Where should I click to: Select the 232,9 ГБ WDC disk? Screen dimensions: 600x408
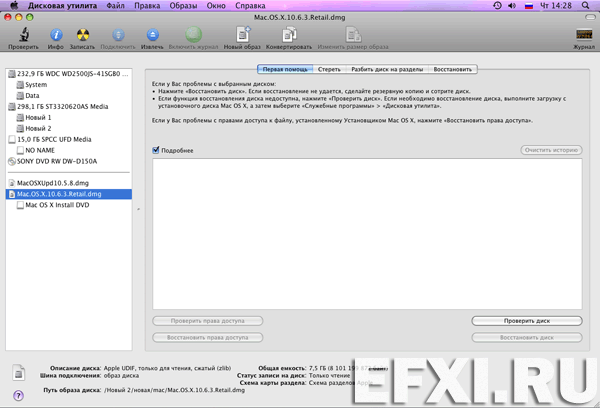[x=69, y=73]
